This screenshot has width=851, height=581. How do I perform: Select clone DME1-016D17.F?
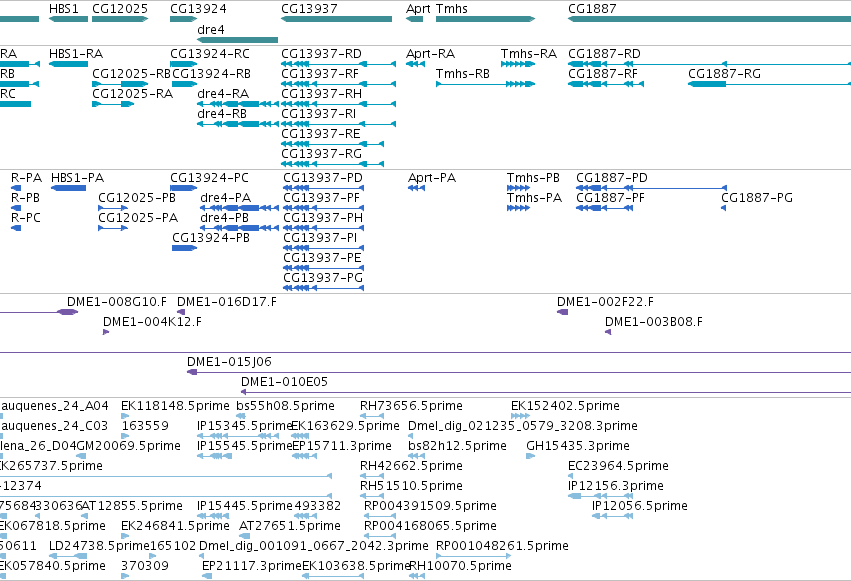[181, 312]
